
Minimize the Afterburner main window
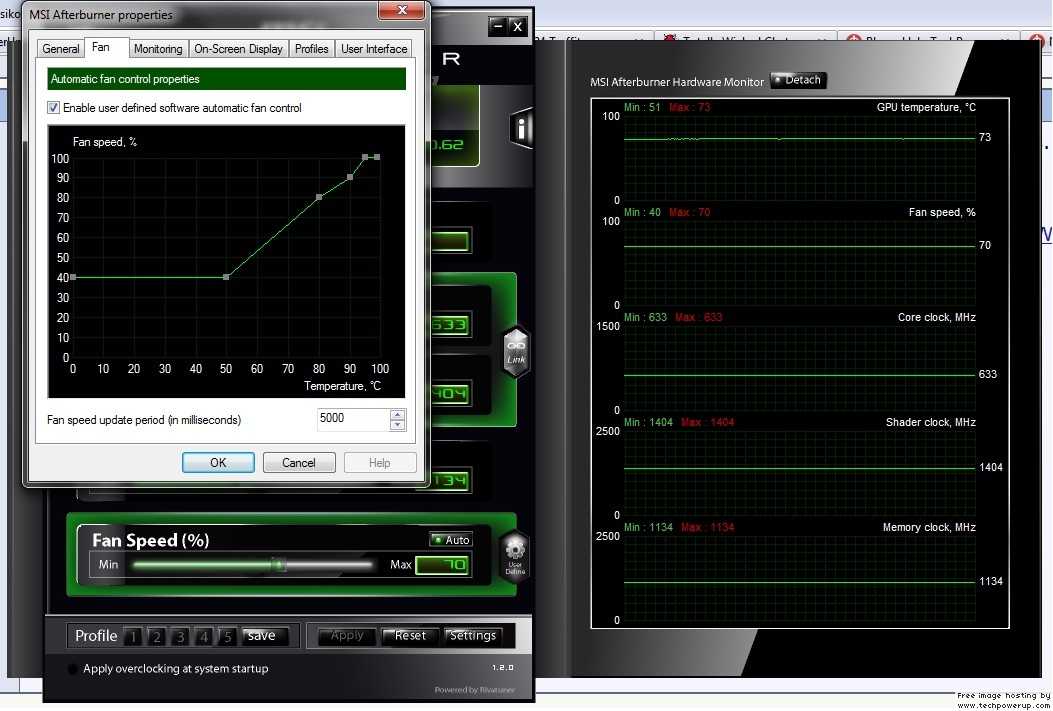pyautogui.click(x=498, y=26)
